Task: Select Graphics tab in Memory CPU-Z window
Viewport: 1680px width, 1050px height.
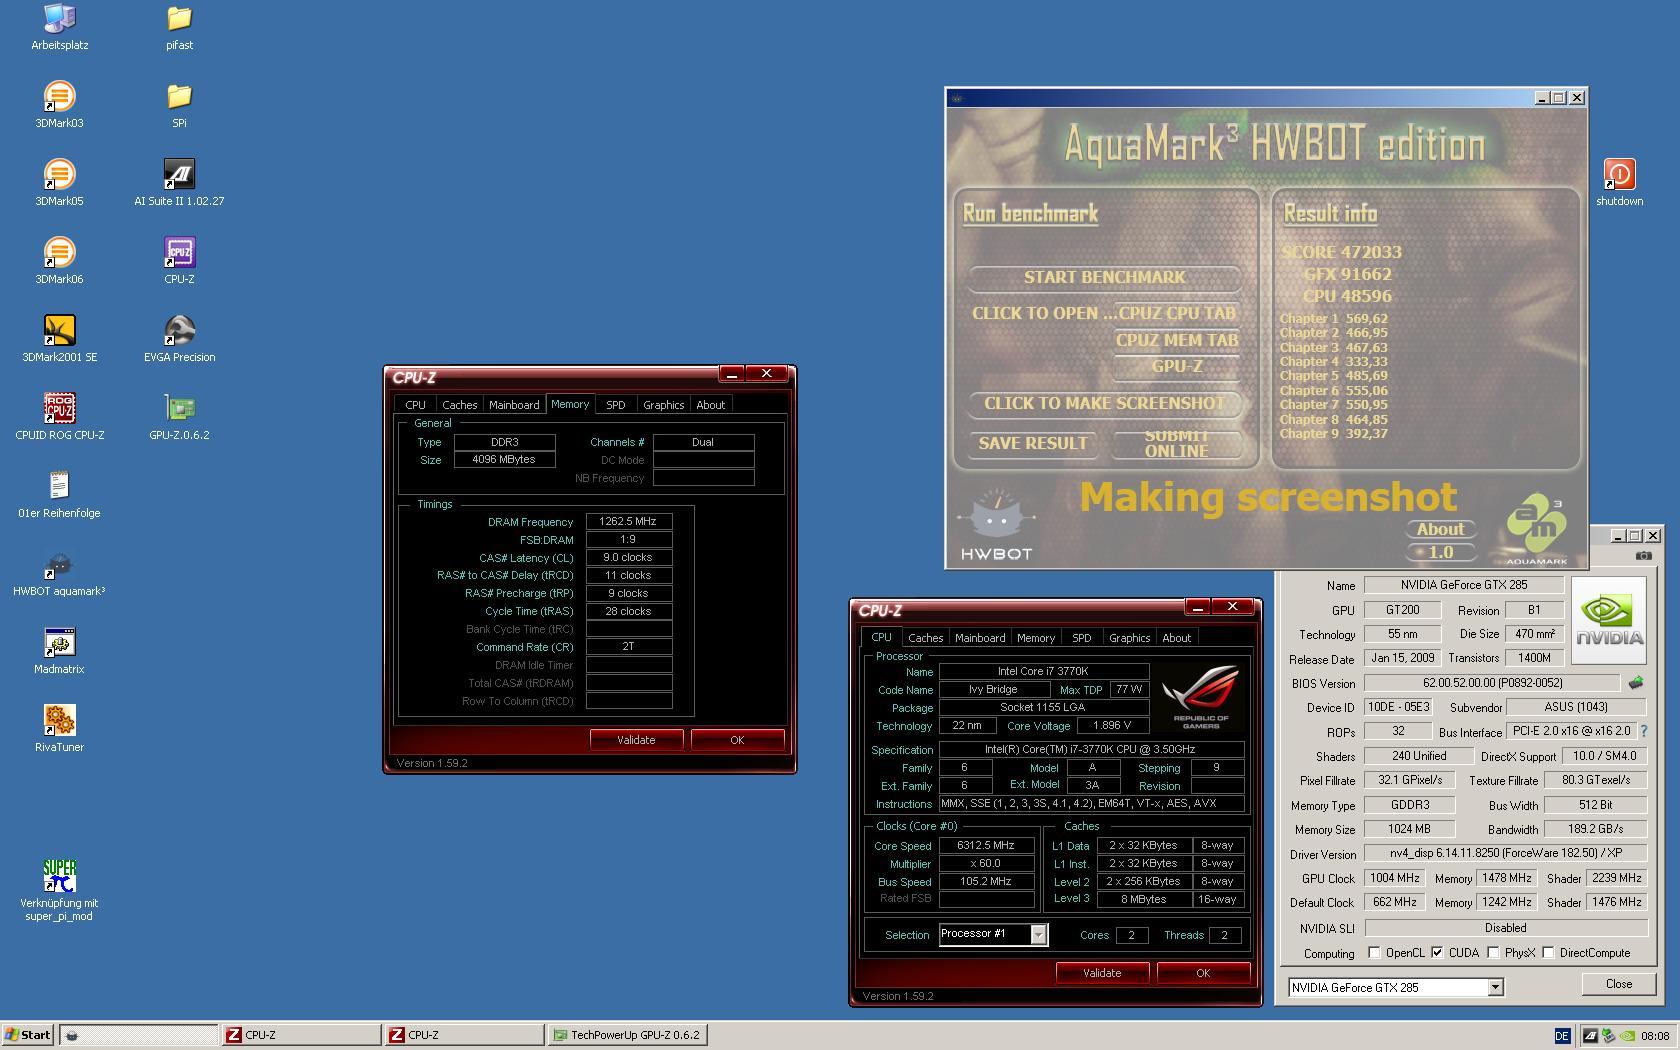Action: [x=664, y=405]
